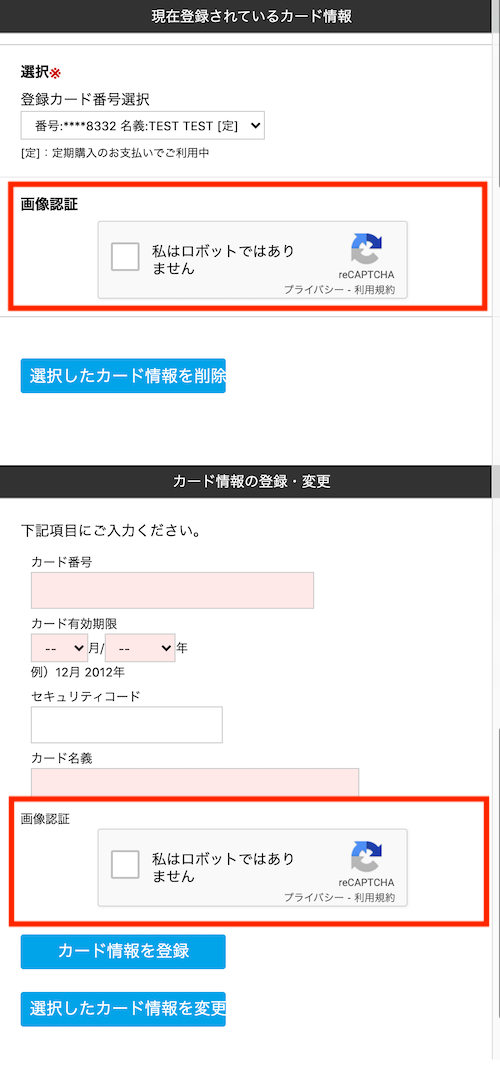Click the 現在登録されているカード情報 header bar

coord(246,16)
